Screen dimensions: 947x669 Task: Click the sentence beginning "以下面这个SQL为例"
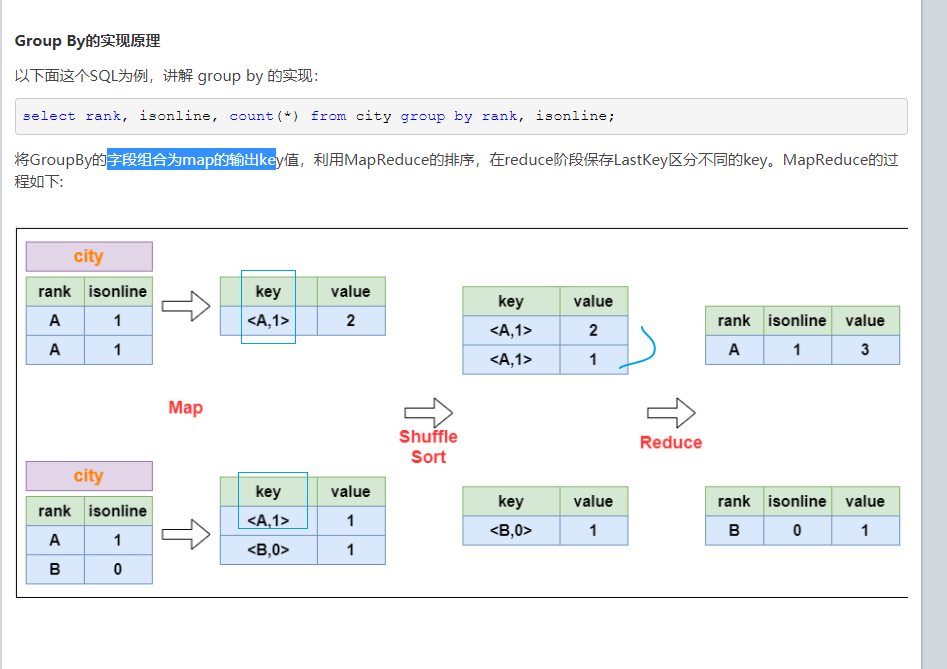[167, 76]
